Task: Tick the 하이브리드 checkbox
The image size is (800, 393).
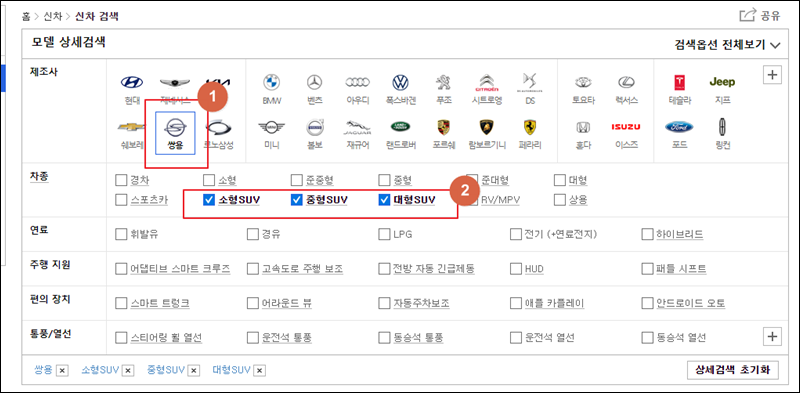Action: tap(647, 234)
